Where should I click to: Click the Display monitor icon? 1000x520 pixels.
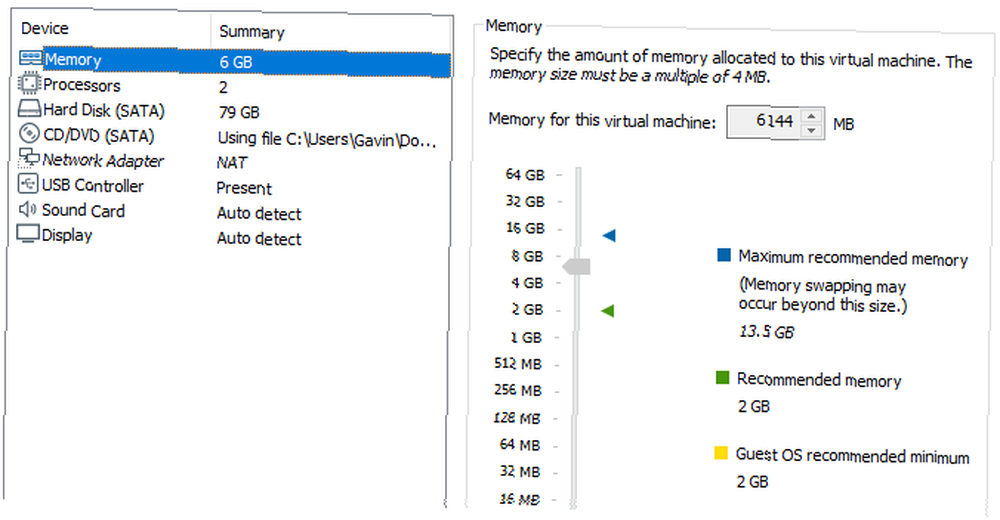pos(28,234)
